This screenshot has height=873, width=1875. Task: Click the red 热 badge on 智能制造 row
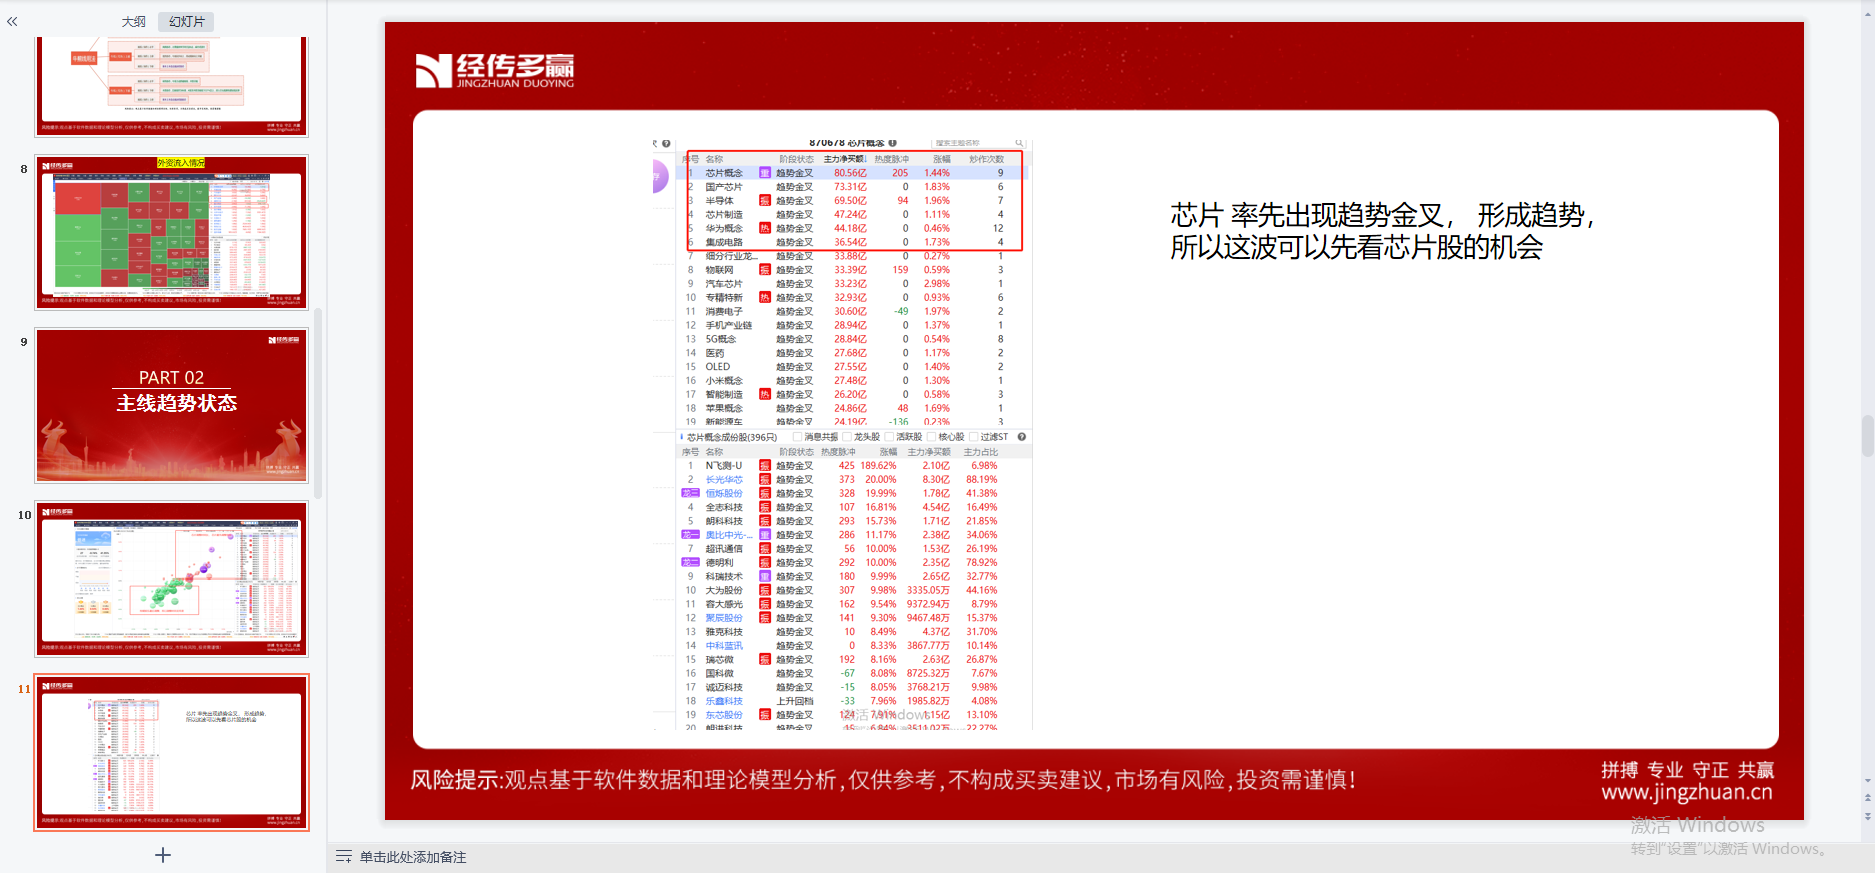[765, 394]
